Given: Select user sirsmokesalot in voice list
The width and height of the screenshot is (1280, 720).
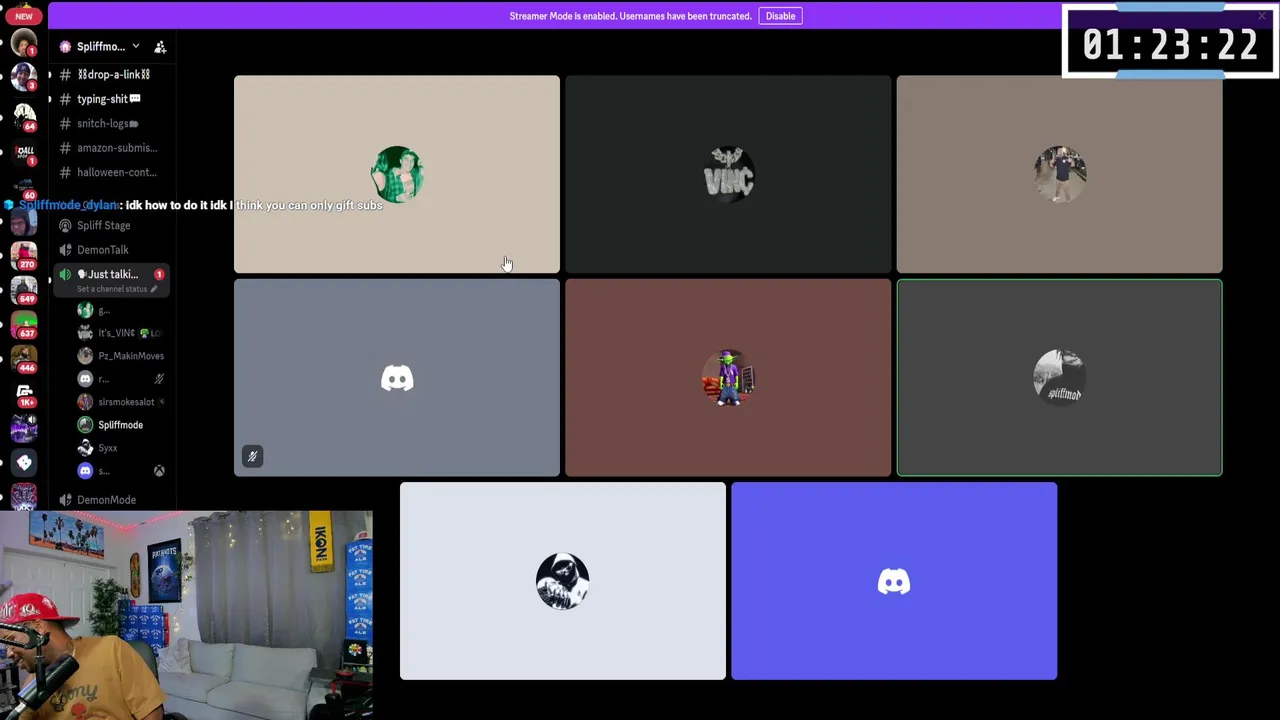Looking at the screenshot, I should [x=122, y=402].
